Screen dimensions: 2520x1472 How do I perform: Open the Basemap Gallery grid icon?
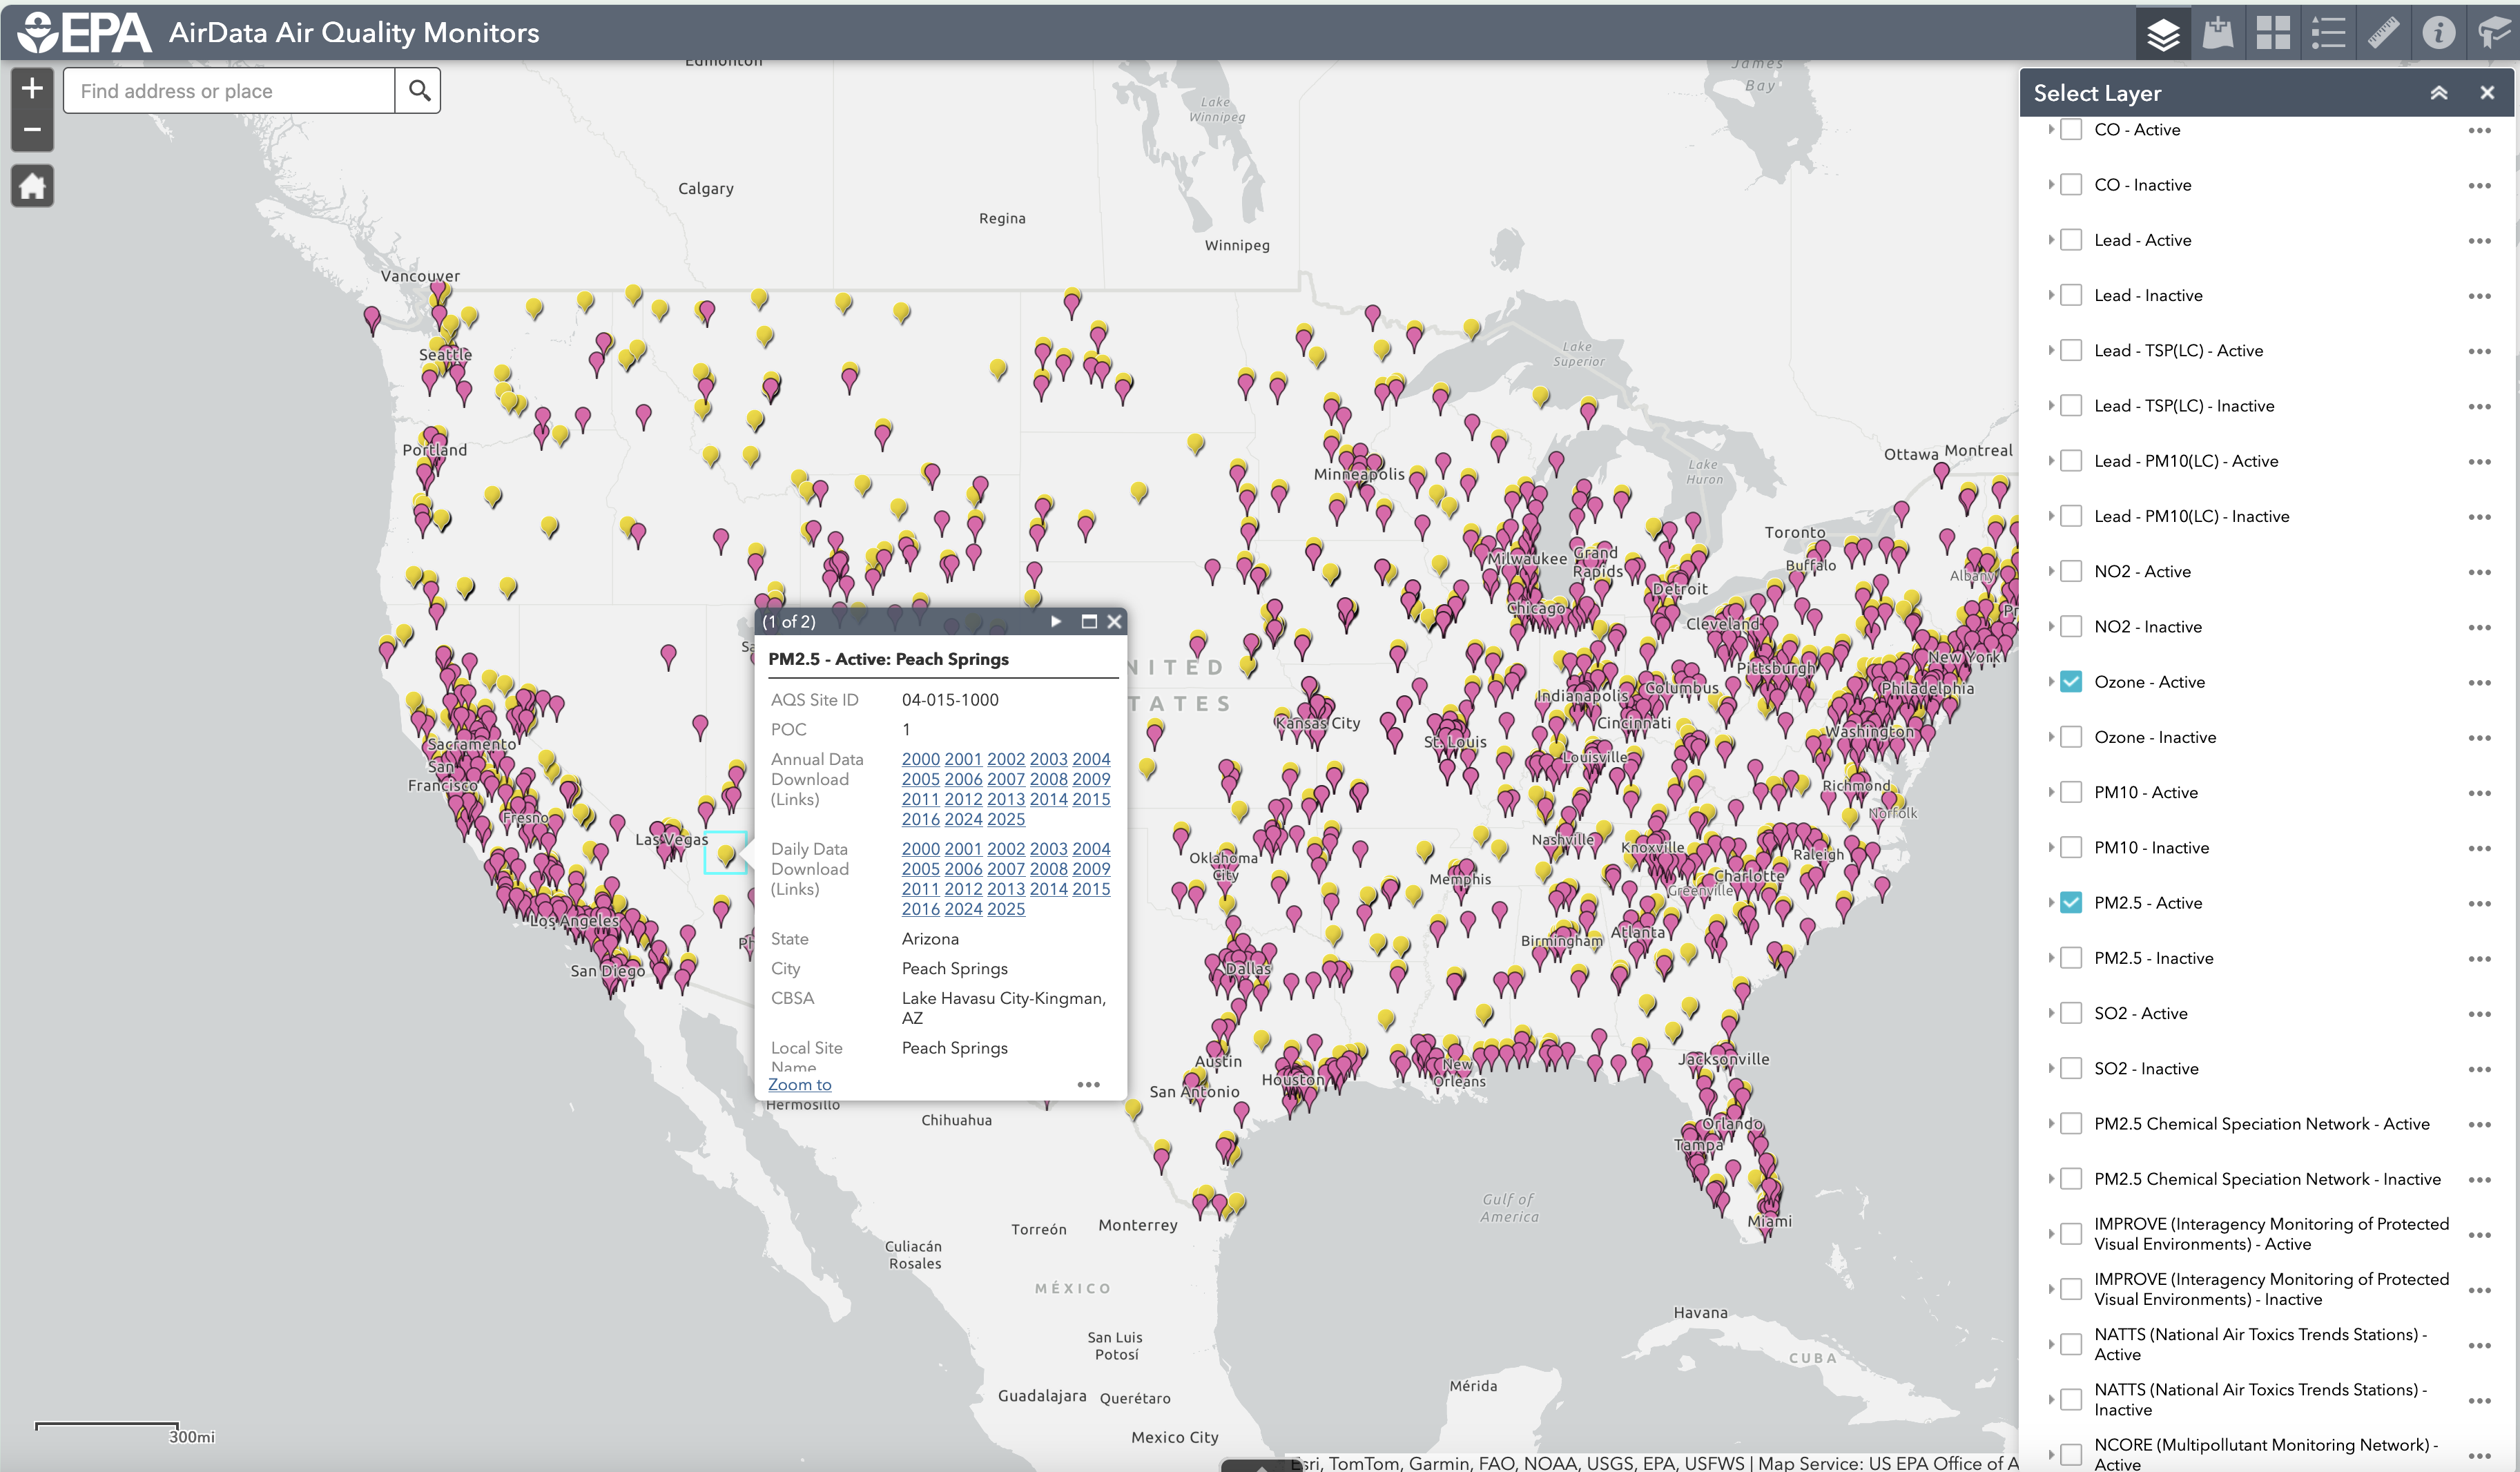pyautogui.click(x=2273, y=33)
